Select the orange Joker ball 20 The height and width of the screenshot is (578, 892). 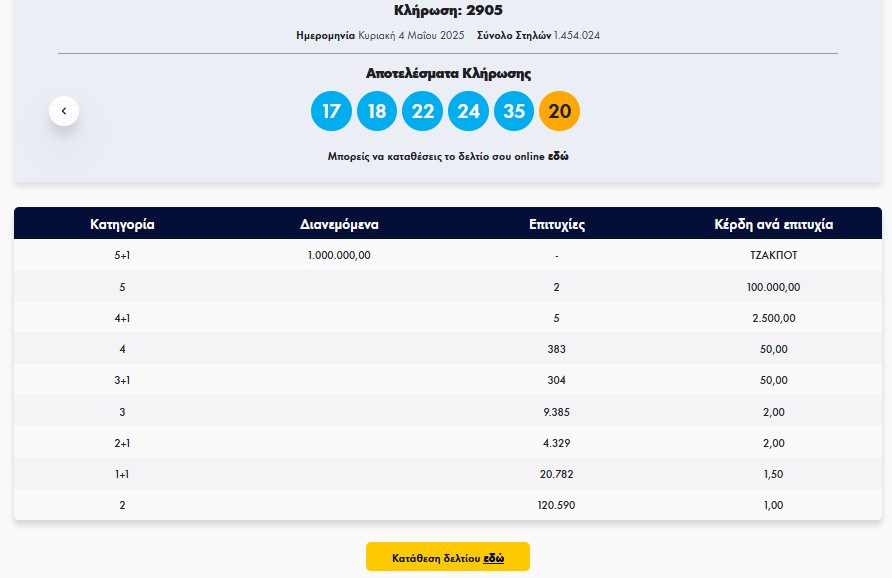coord(559,111)
